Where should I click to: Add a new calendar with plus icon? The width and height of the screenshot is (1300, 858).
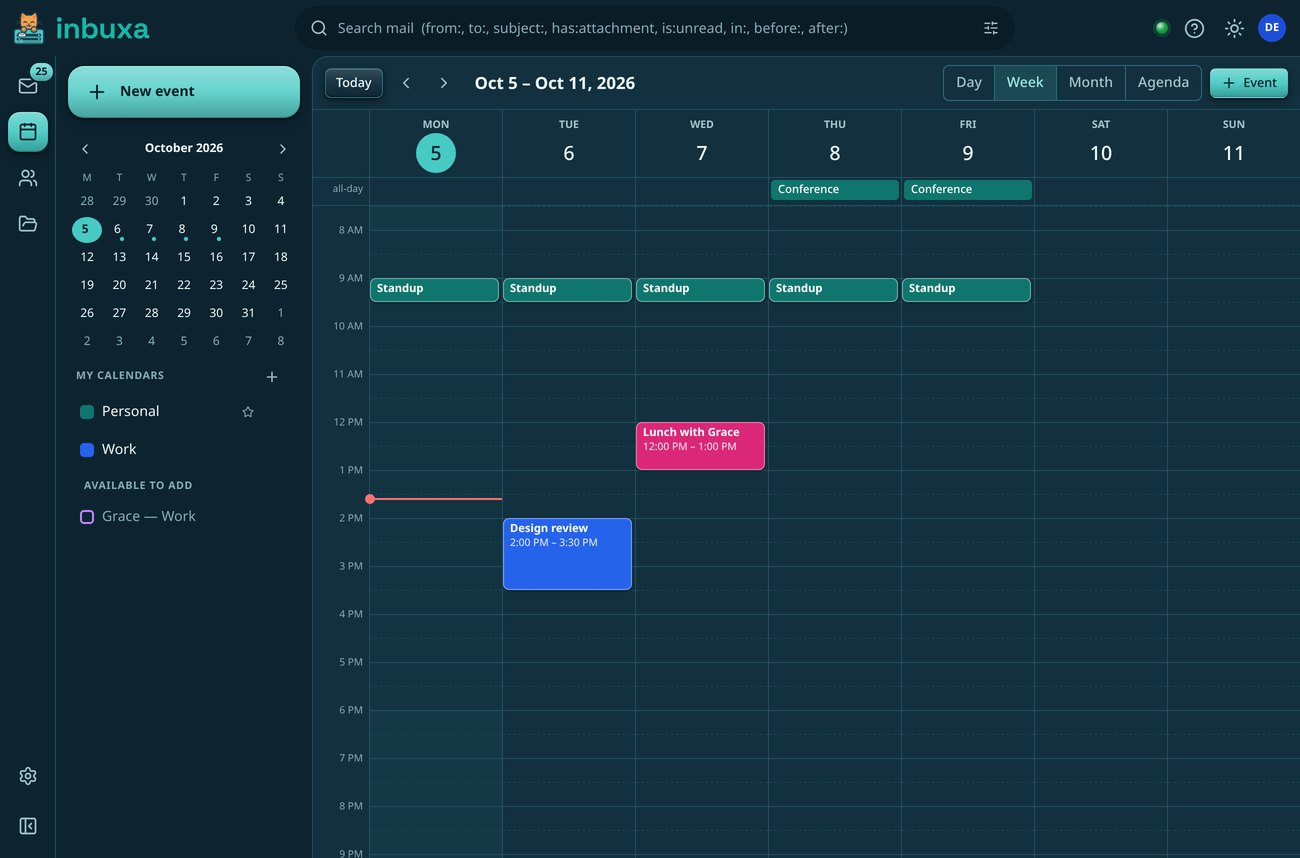click(272, 377)
